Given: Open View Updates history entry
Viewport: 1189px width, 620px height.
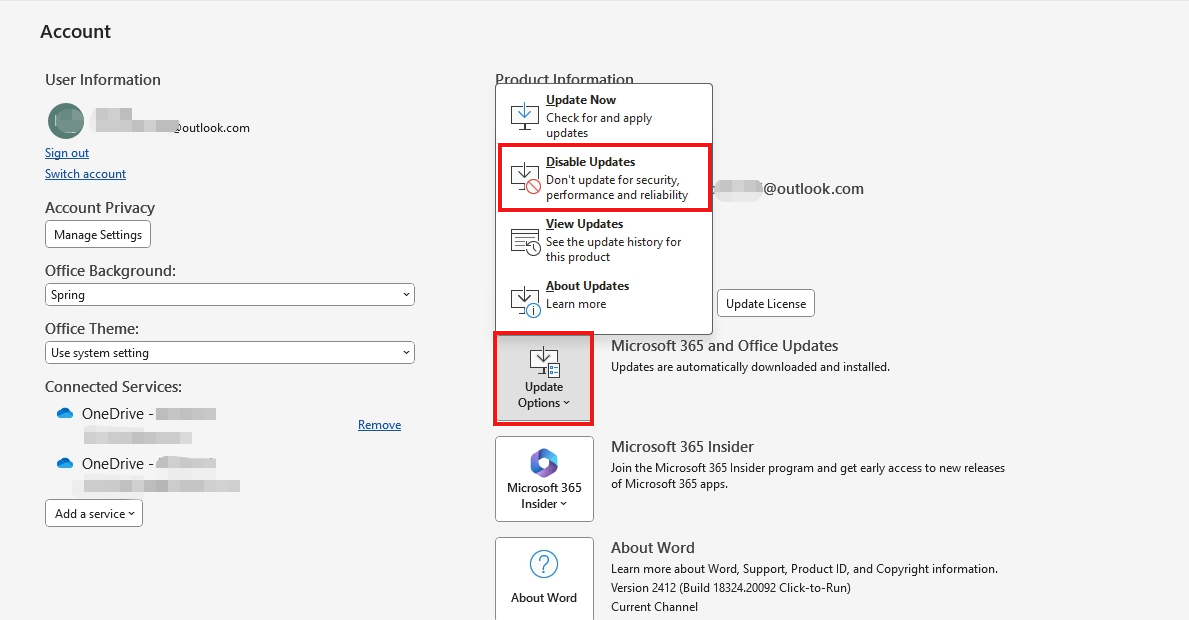Looking at the screenshot, I should tap(604, 240).
